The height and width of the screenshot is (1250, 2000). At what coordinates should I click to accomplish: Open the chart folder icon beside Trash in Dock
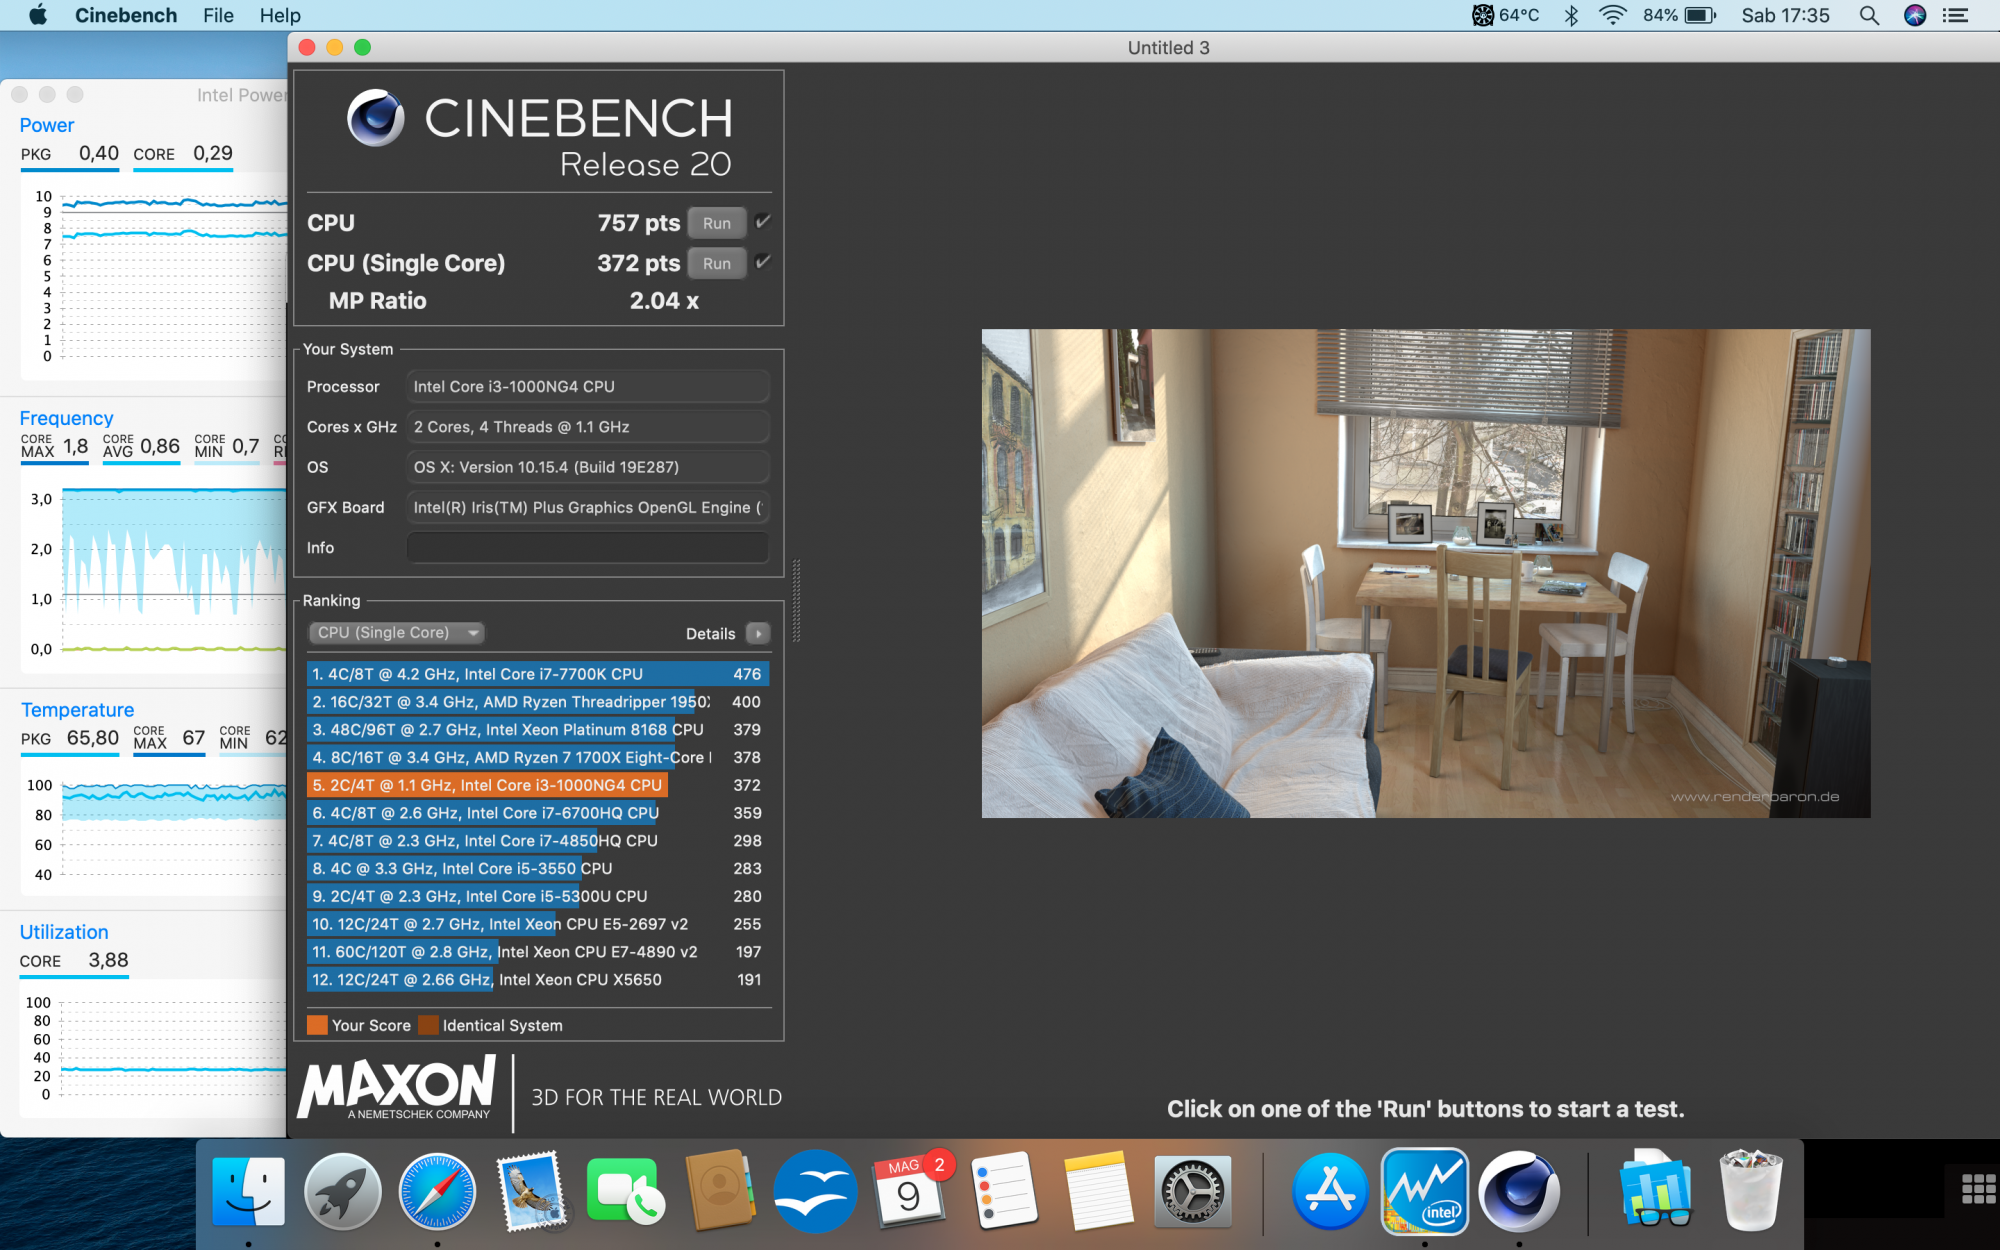point(1656,1190)
